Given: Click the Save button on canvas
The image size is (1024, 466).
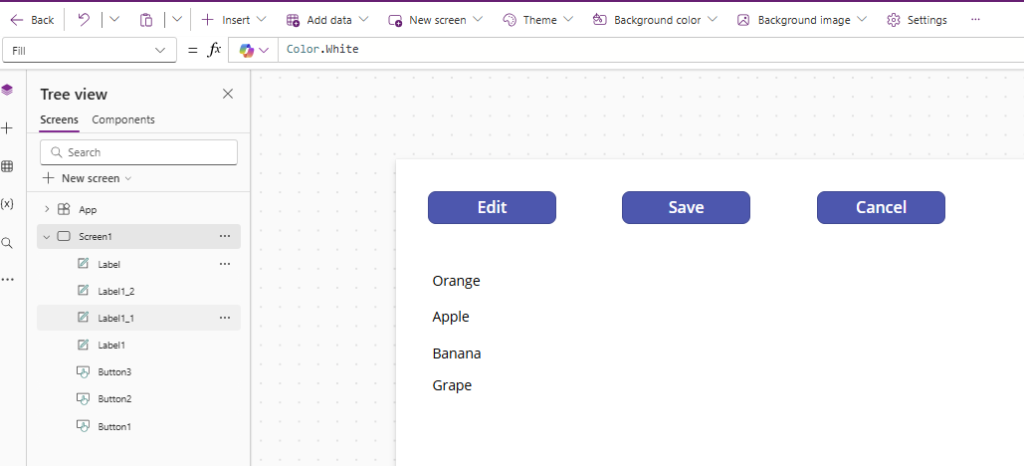Looking at the screenshot, I should 686,208.
